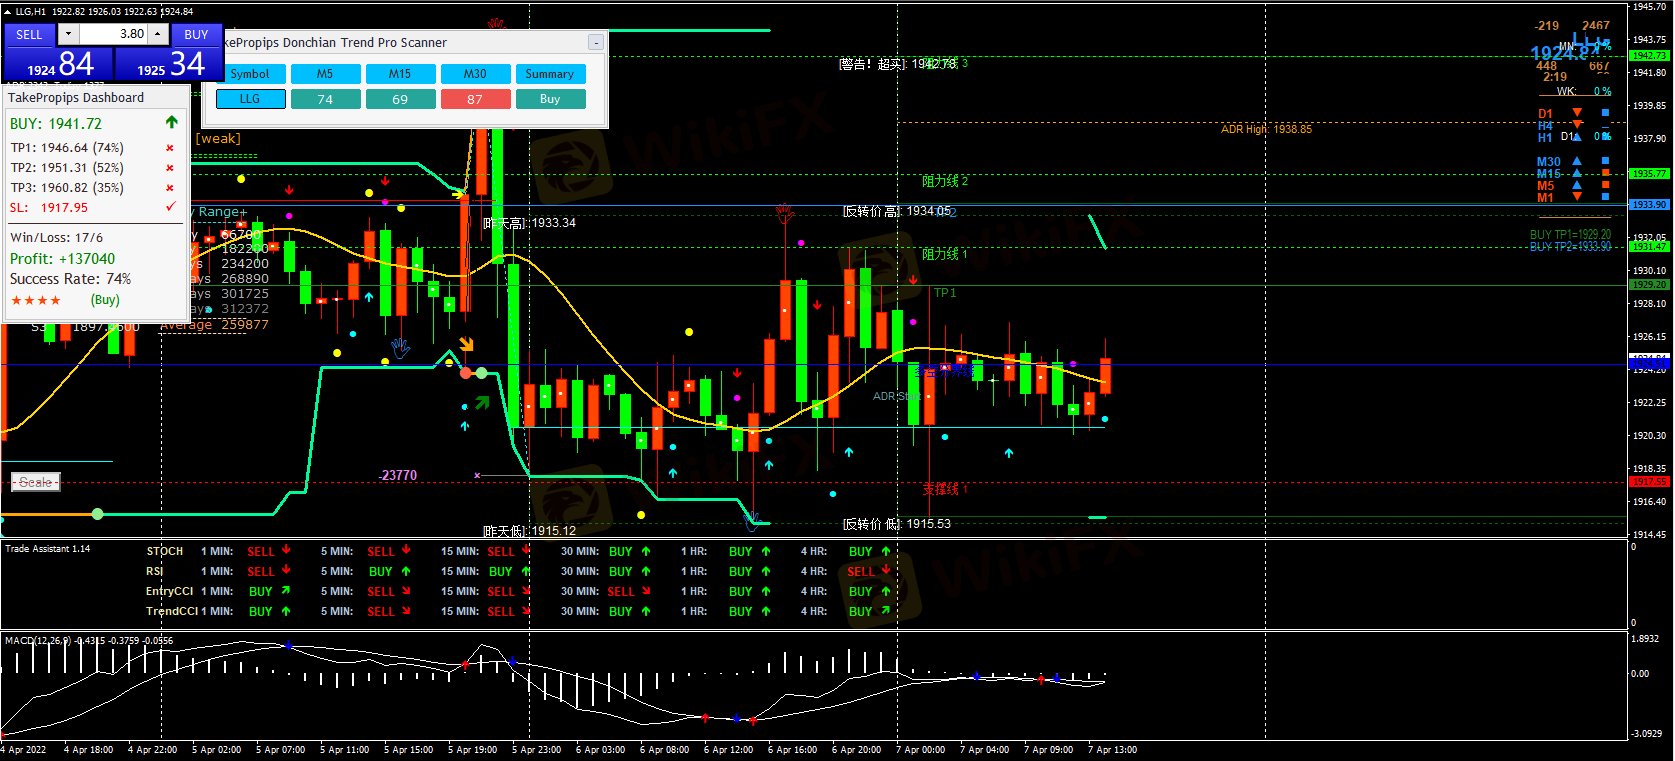The image size is (1675, 761).
Task: Click the blue up triangle beside M30
Action: 1577,161
